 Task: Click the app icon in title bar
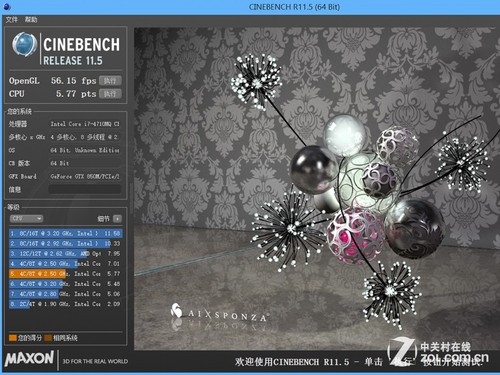click(x=7, y=7)
